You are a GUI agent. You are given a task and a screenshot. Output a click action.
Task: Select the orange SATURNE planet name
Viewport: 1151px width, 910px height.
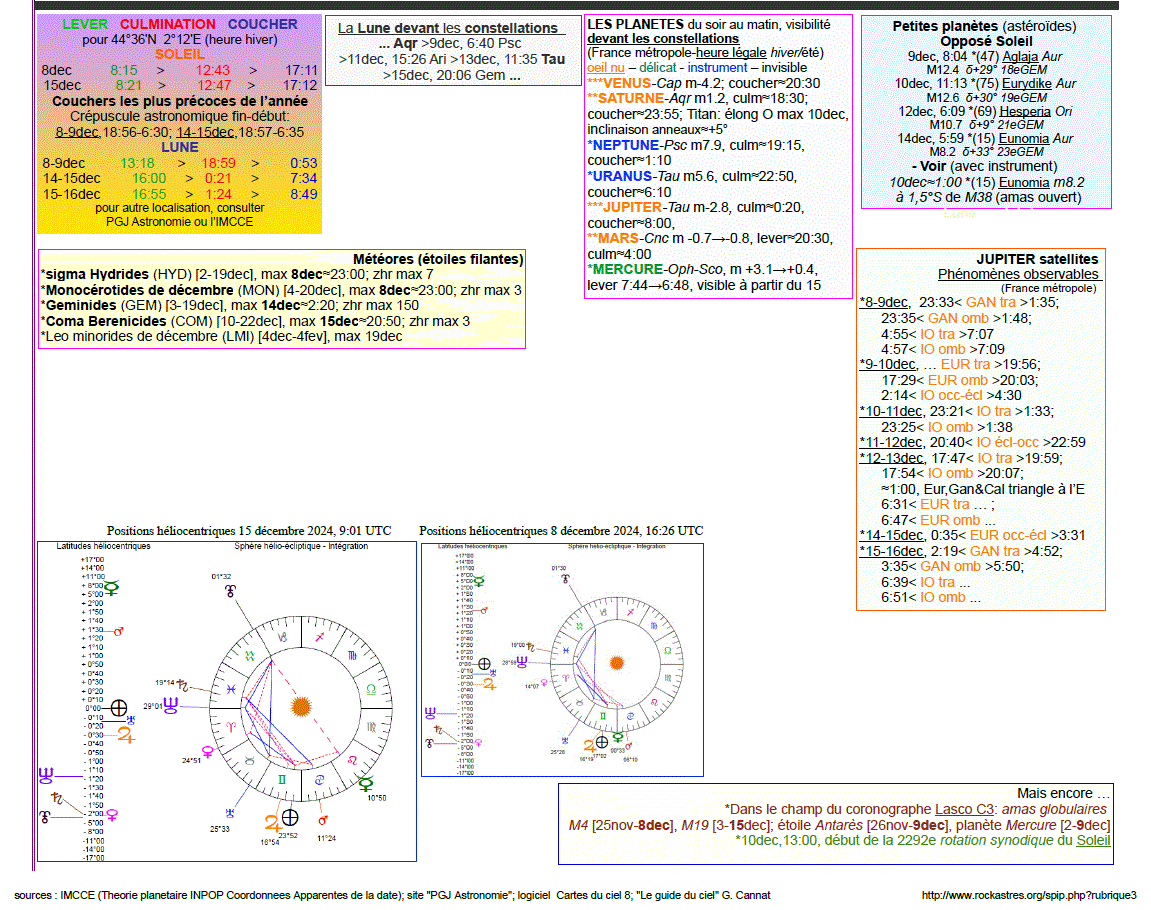[631, 98]
